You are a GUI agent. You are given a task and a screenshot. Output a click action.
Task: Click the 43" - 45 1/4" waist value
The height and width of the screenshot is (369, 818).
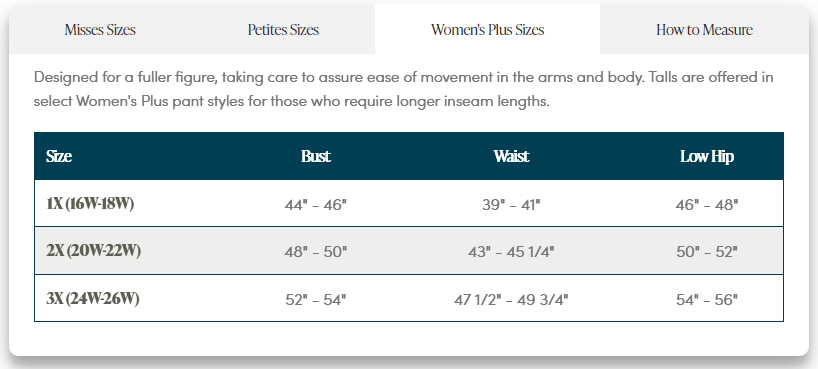point(511,252)
